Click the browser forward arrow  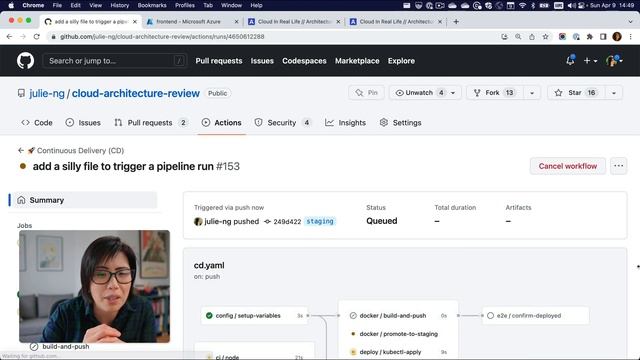pyautogui.click(x=23, y=37)
